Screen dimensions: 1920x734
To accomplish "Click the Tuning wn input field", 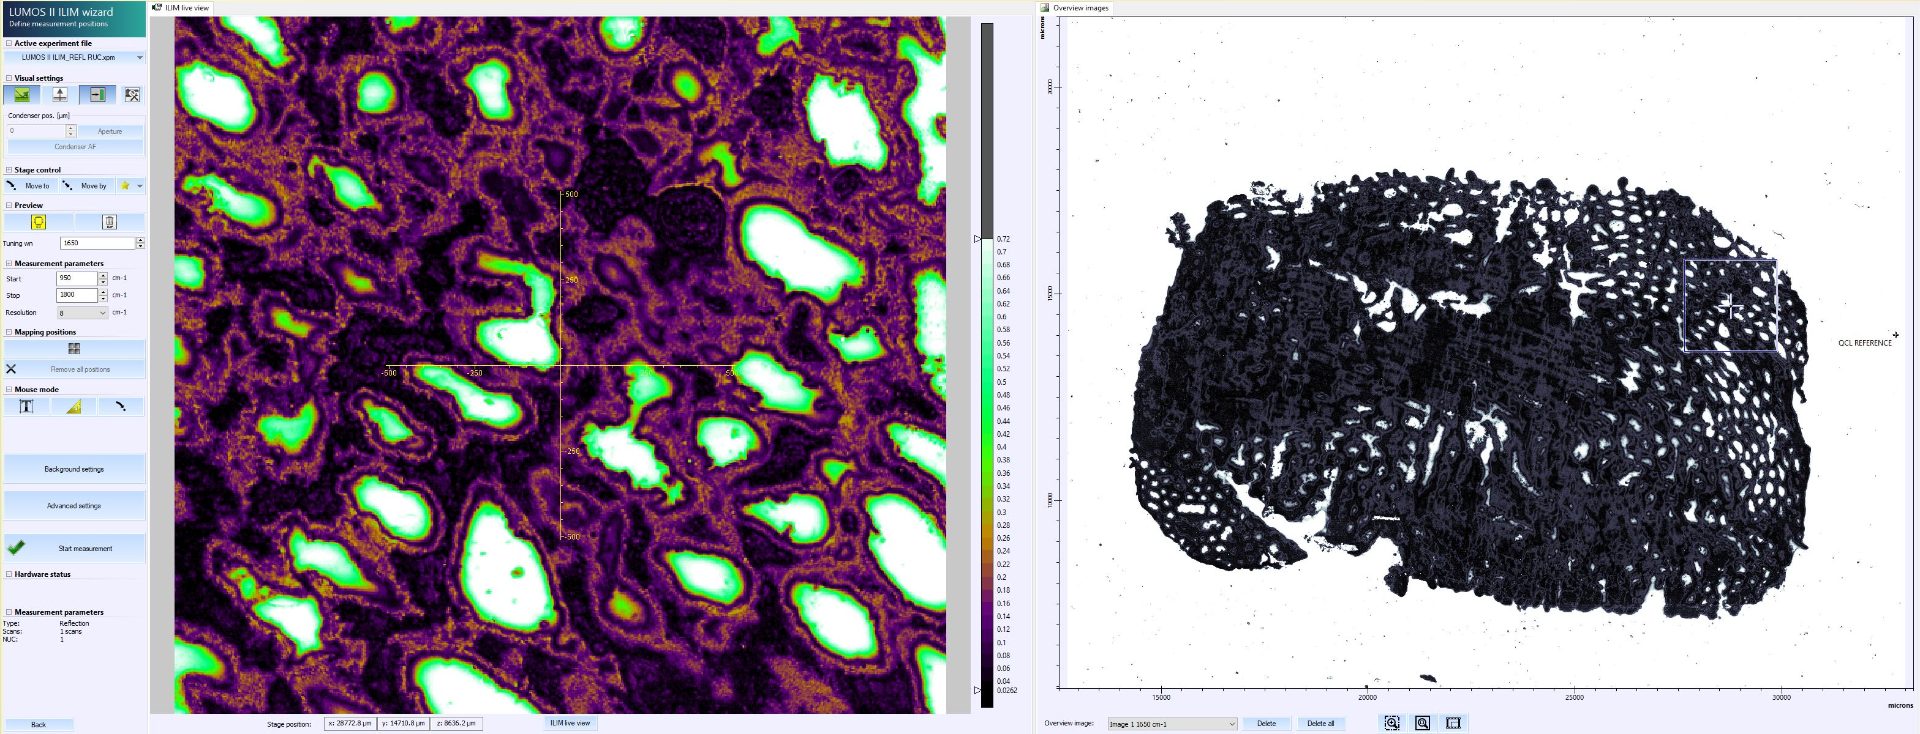I will [x=97, y=243].
